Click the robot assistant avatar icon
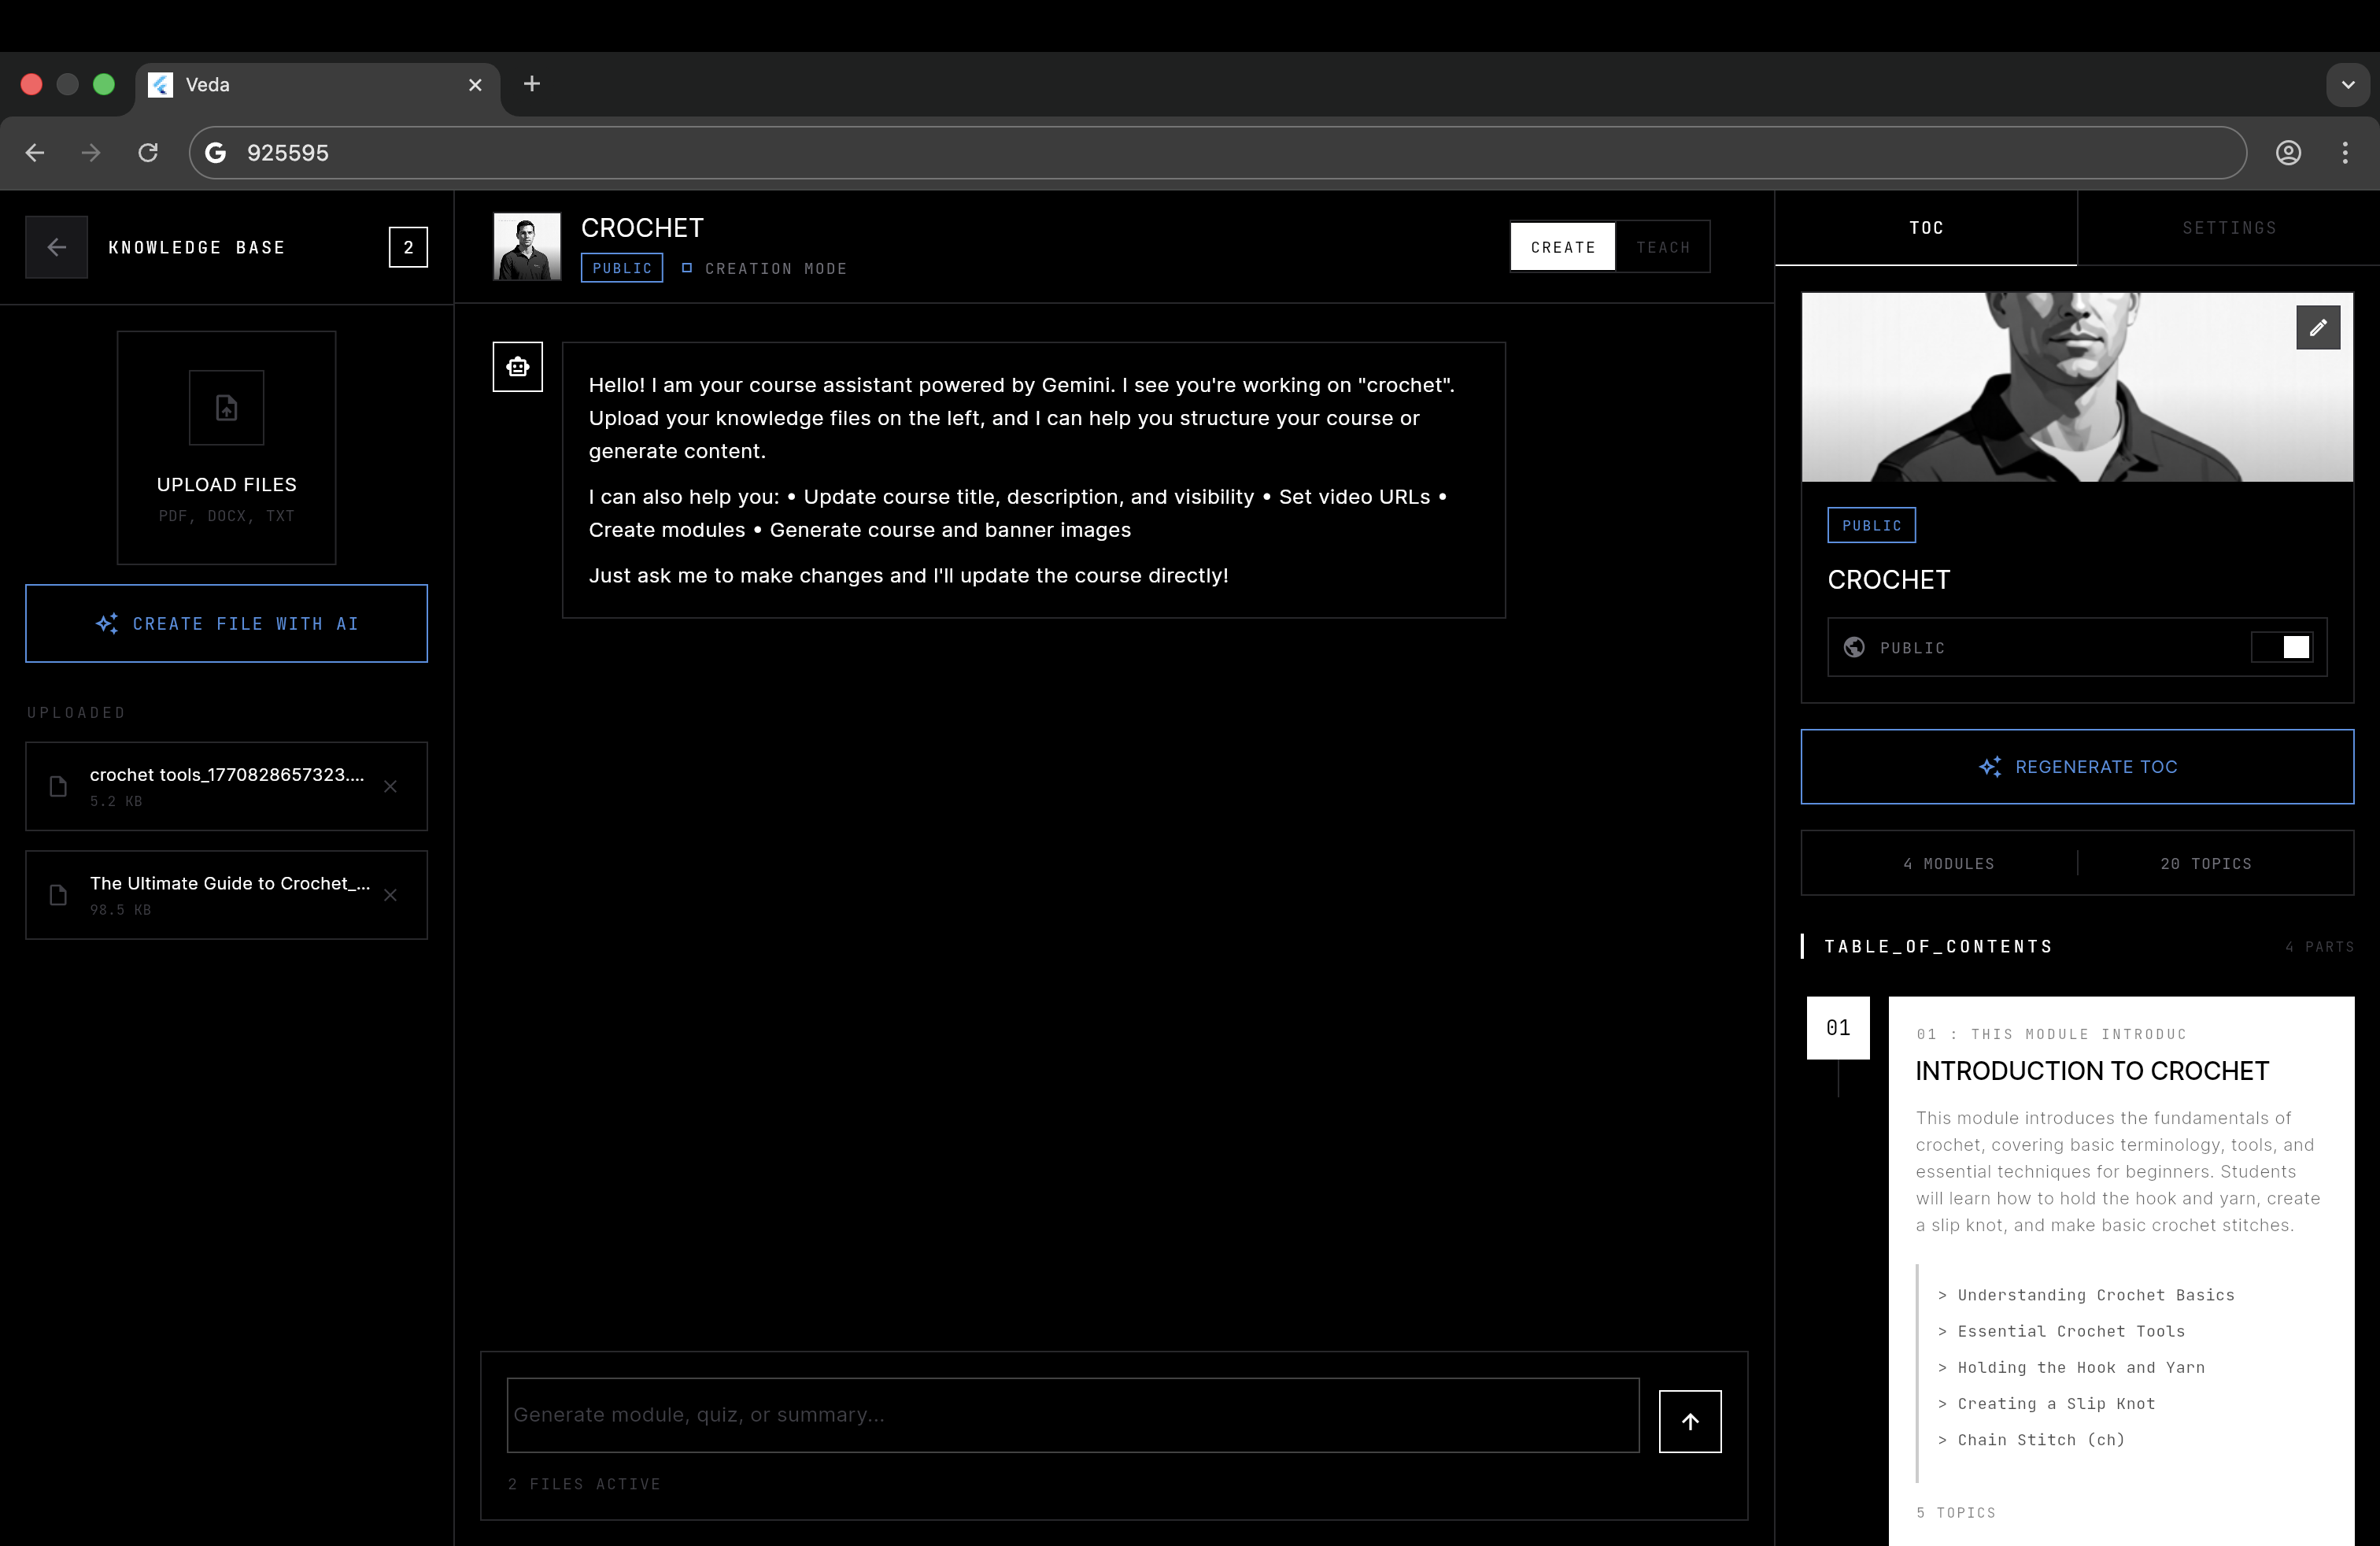 tap(517, 367)
